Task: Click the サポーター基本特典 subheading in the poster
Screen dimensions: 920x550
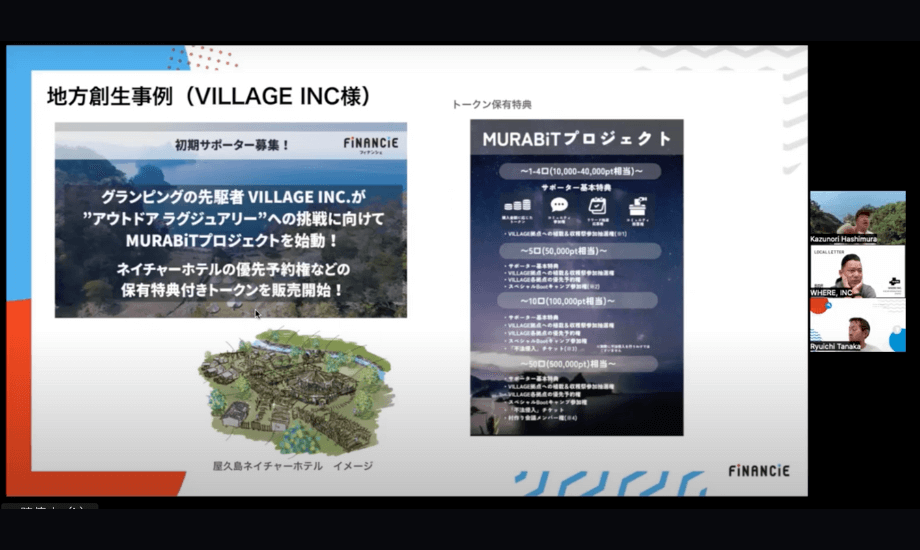Action: pos(576,188)
